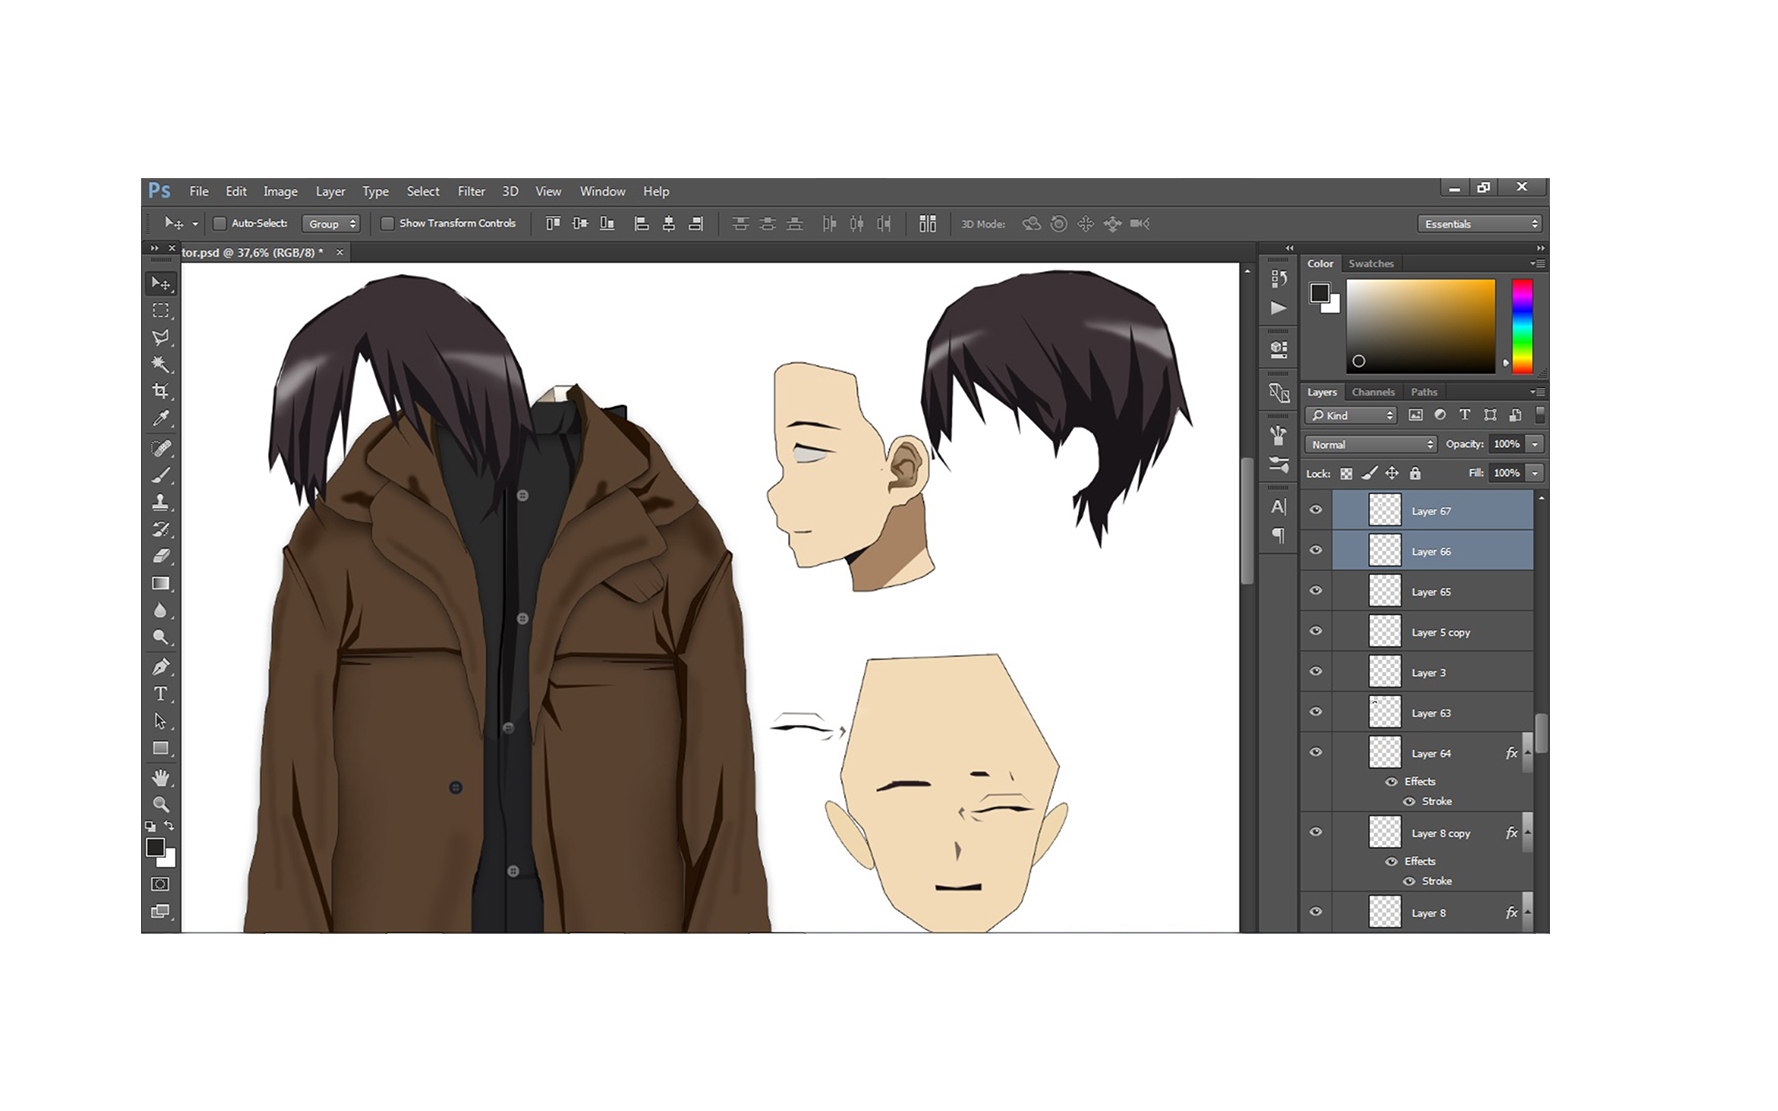
Task: Select the Pen tool
Action: [161, 667]
